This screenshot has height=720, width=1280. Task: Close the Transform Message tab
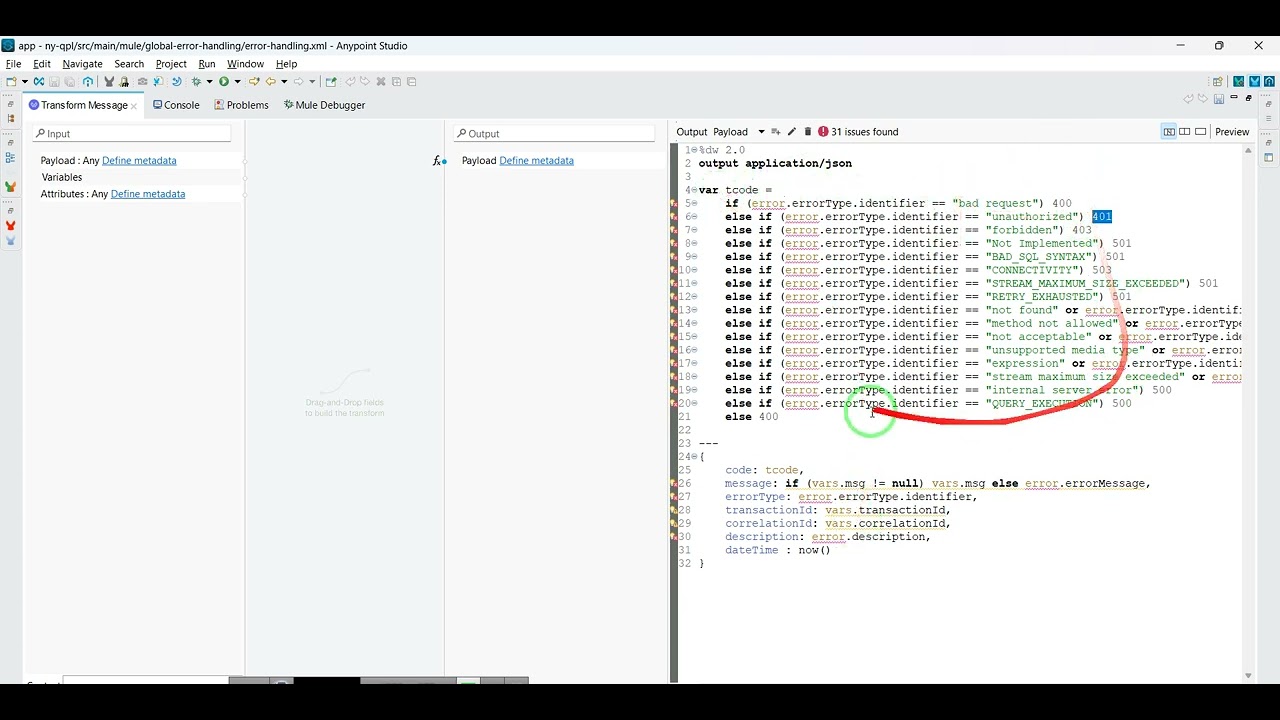tap(133, 106)
